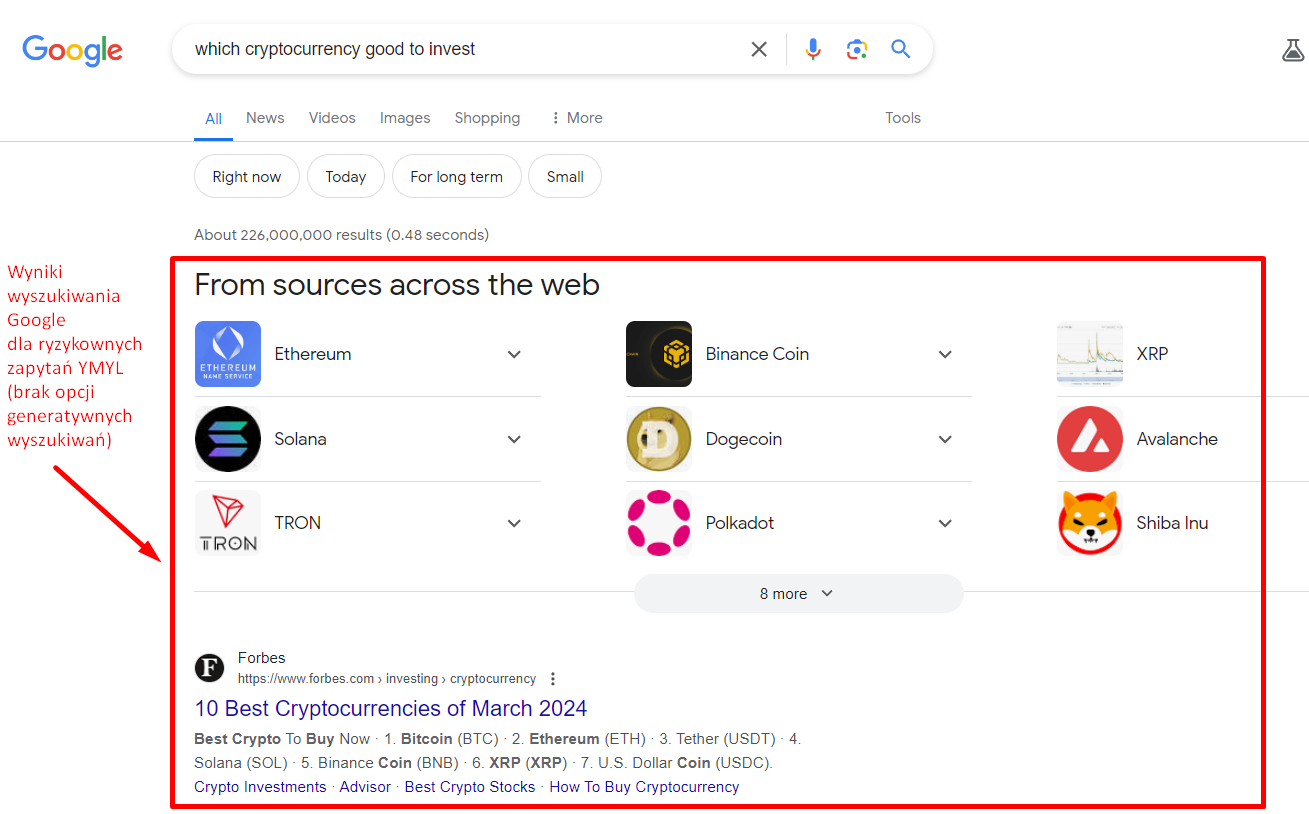
Task: Click the Forbes favicon
Action: click(209, 668)
